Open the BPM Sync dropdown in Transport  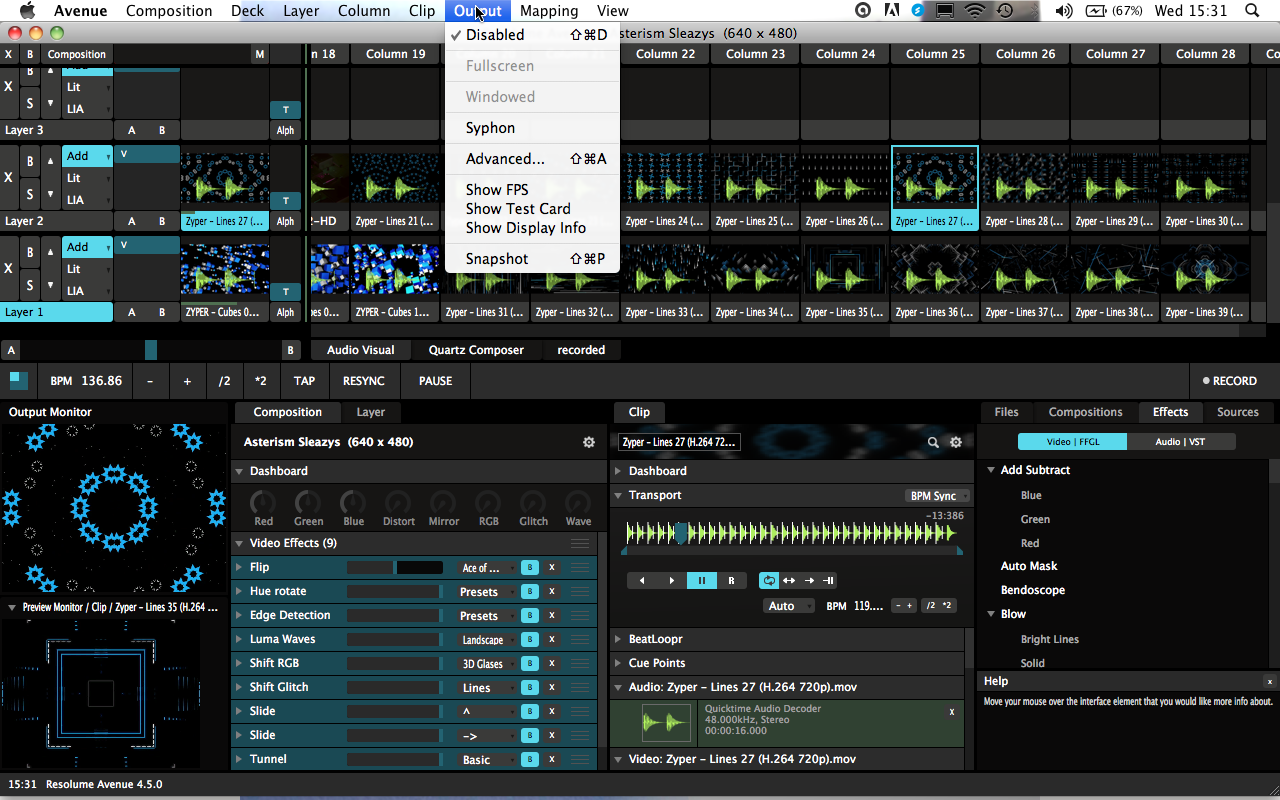pyautogui.click(x=933, y=496)
